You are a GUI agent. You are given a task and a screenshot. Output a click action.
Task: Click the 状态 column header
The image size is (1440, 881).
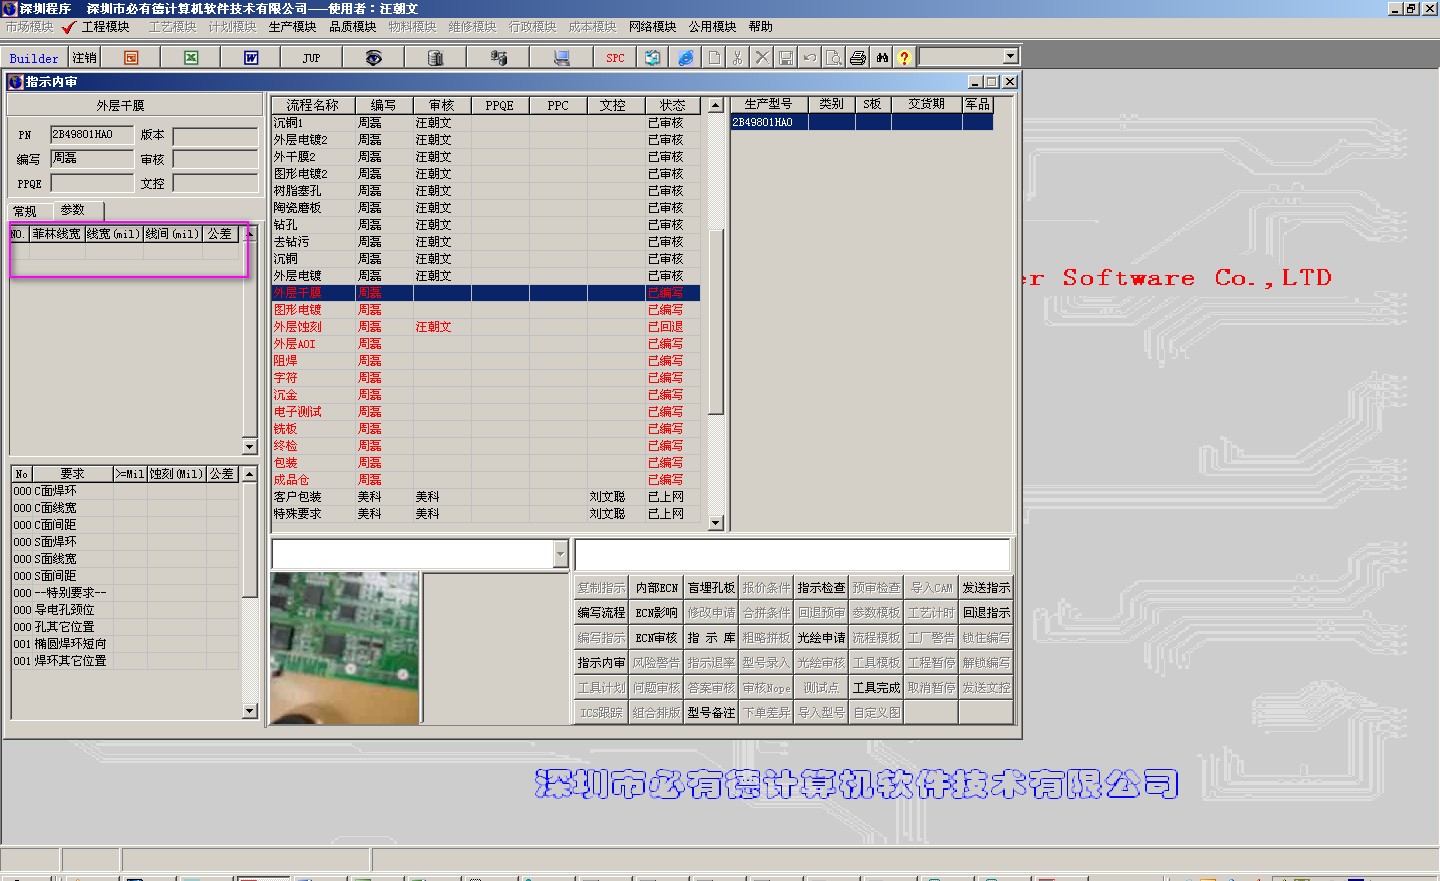[x=672, y=105]
